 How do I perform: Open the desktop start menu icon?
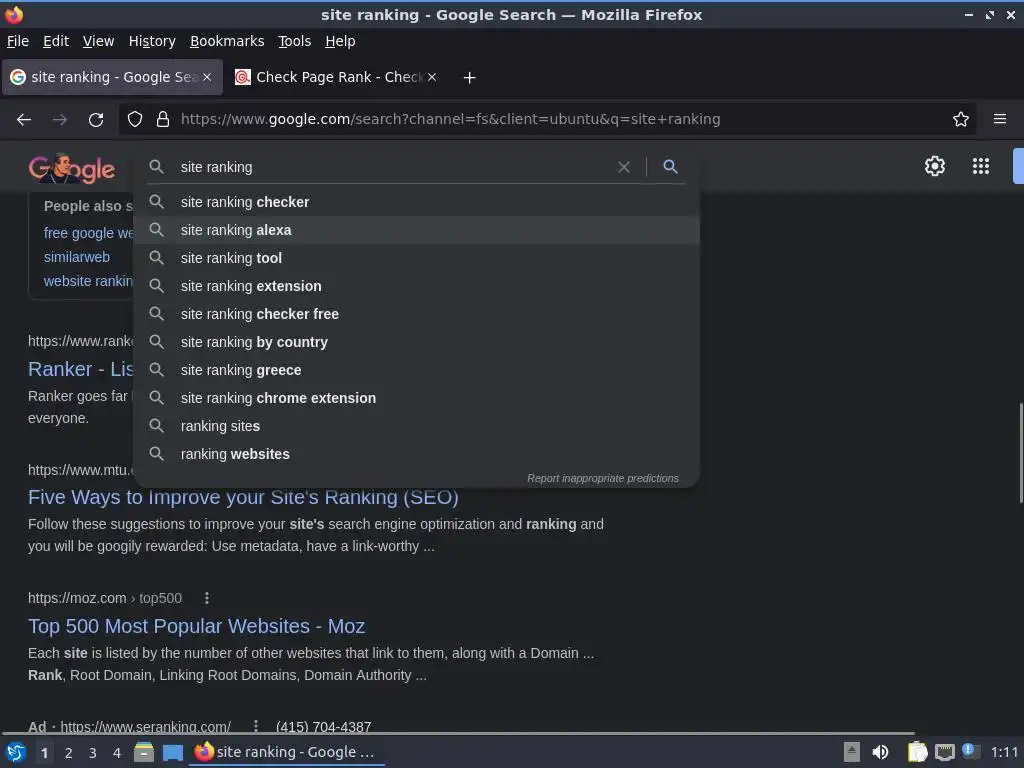[15, 752]
